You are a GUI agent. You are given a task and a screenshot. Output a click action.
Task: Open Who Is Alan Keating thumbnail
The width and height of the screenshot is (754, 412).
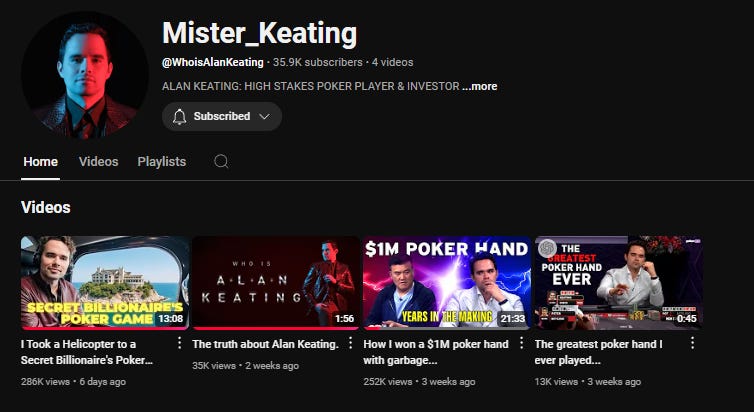[276, 282]
